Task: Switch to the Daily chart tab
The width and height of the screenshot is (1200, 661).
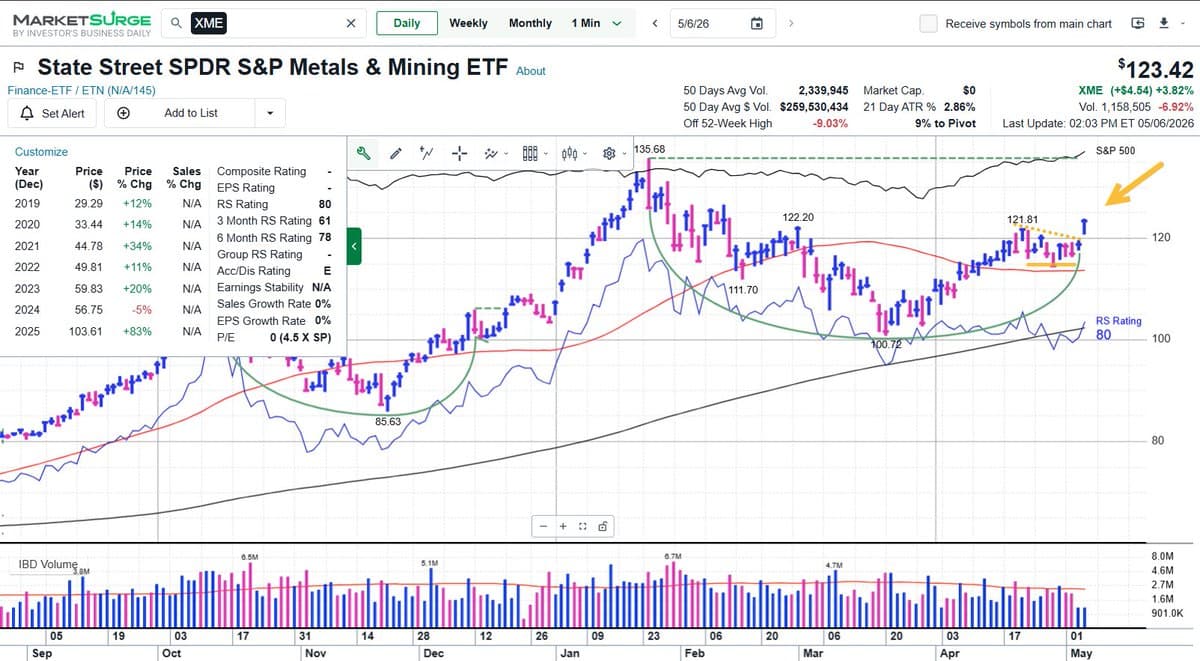Action: pyautogui.click(x=407, y=23)
